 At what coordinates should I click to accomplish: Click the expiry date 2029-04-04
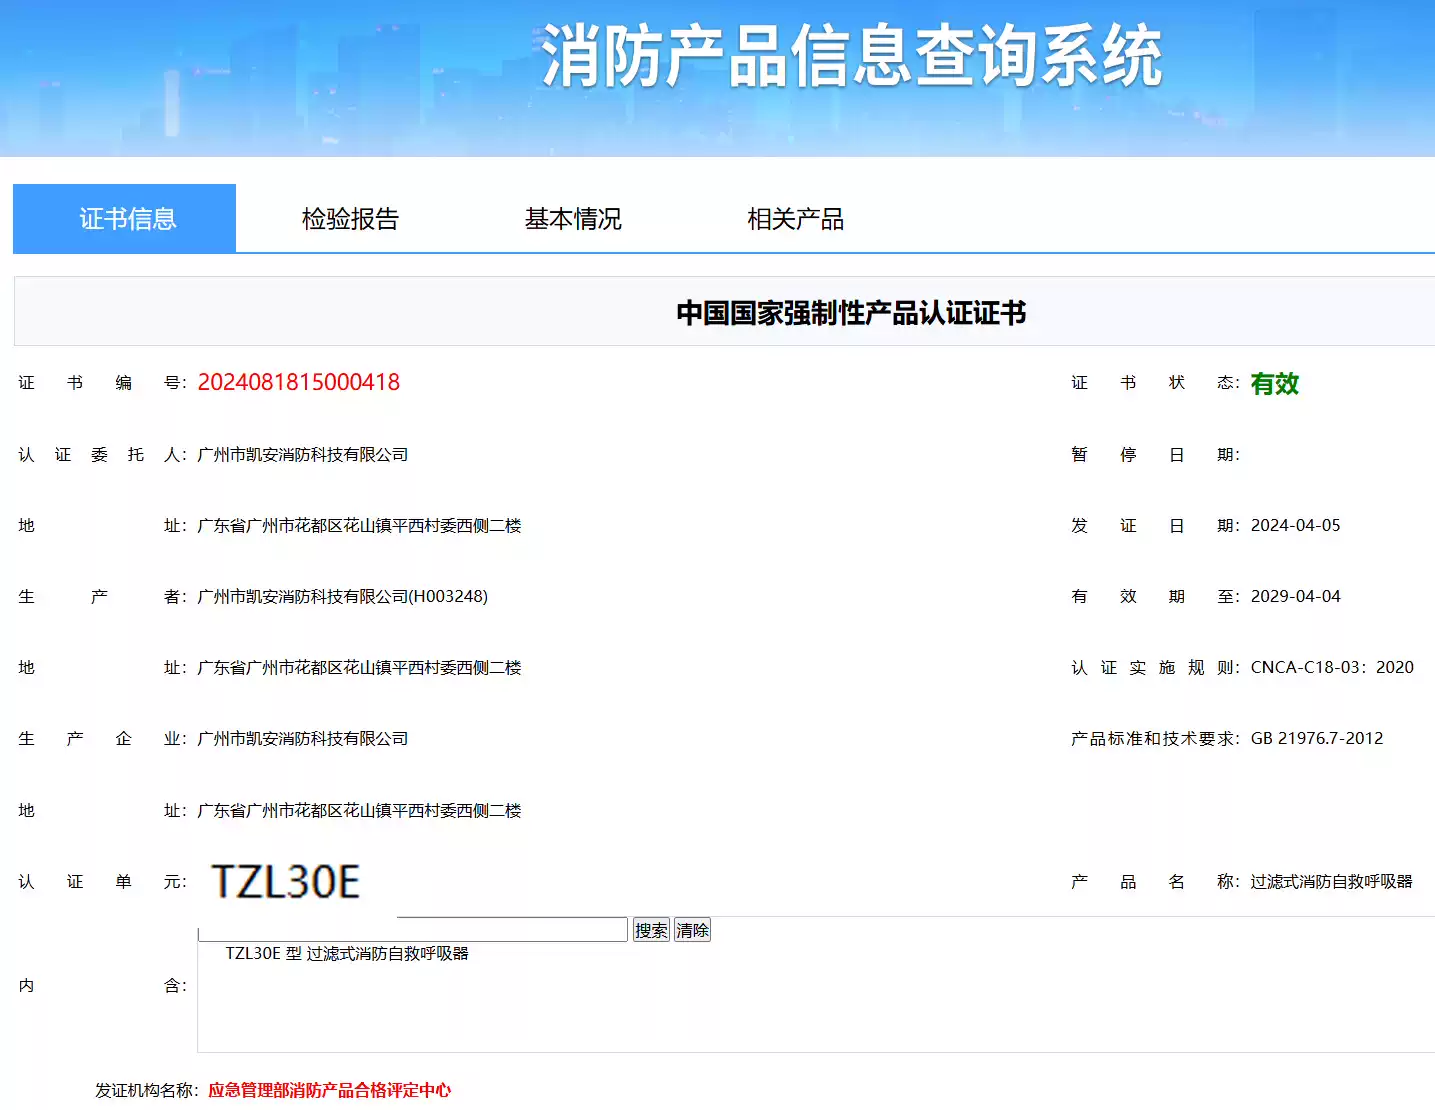1295,597
